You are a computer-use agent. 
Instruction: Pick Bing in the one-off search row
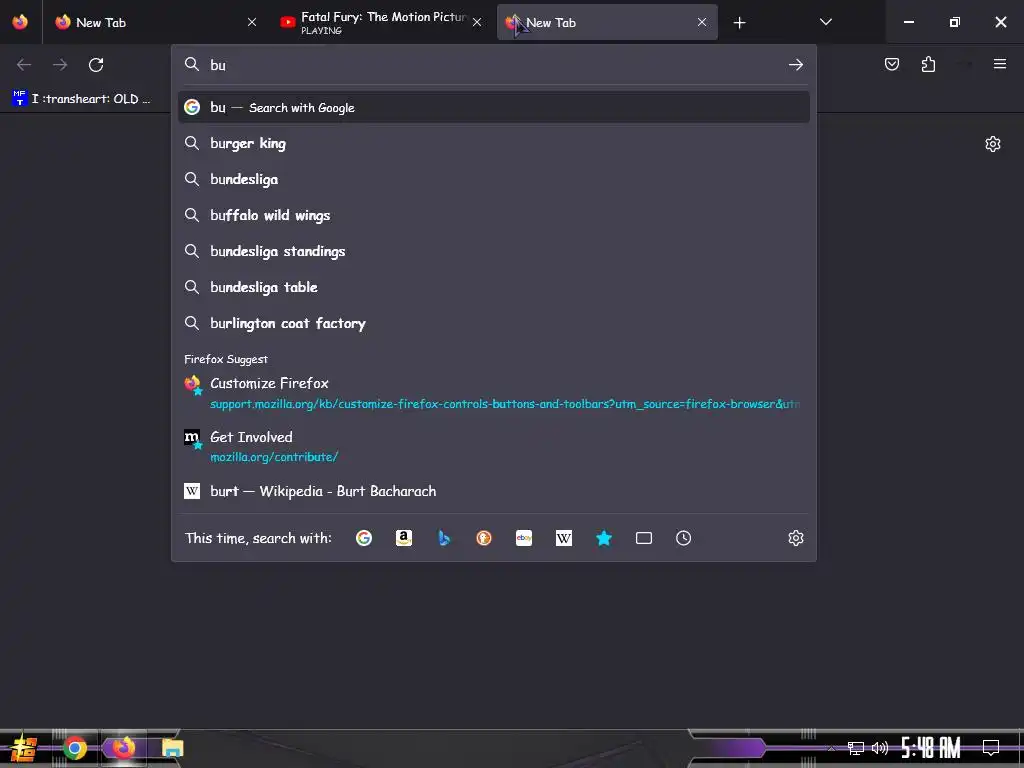pos(444,537)
